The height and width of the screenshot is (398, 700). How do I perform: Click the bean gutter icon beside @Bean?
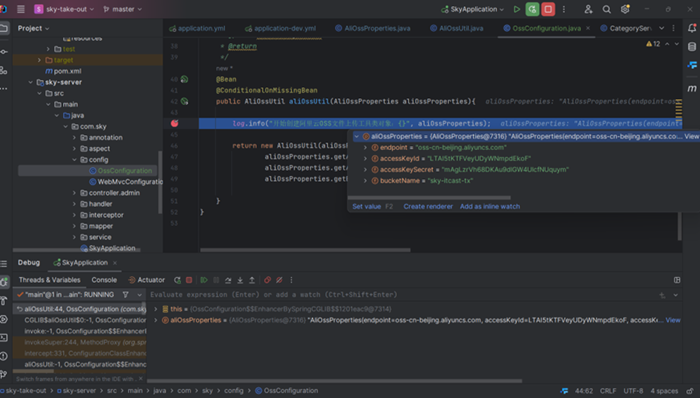click(184, 79)
